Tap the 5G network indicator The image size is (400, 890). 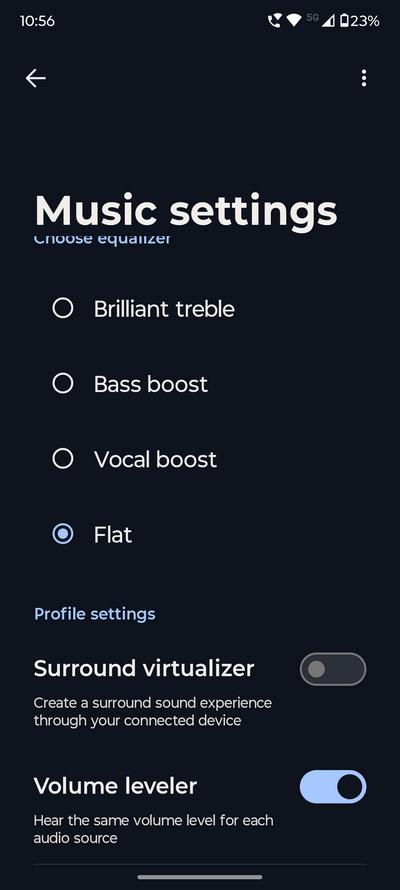[x=313, y=18]
